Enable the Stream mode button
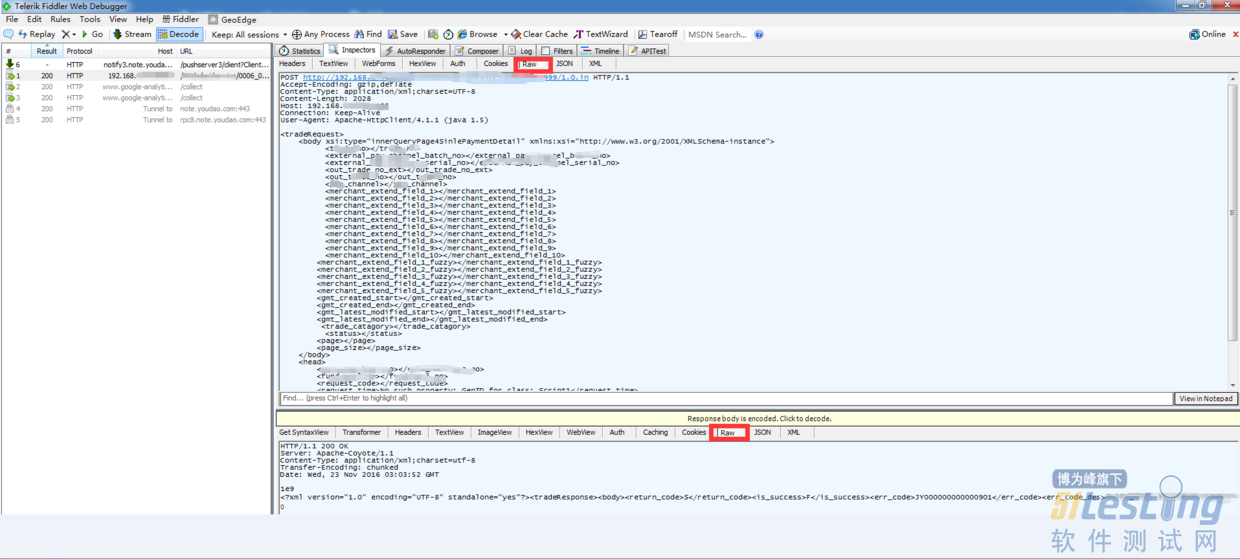1240x559 pixels. click(131, 34)
